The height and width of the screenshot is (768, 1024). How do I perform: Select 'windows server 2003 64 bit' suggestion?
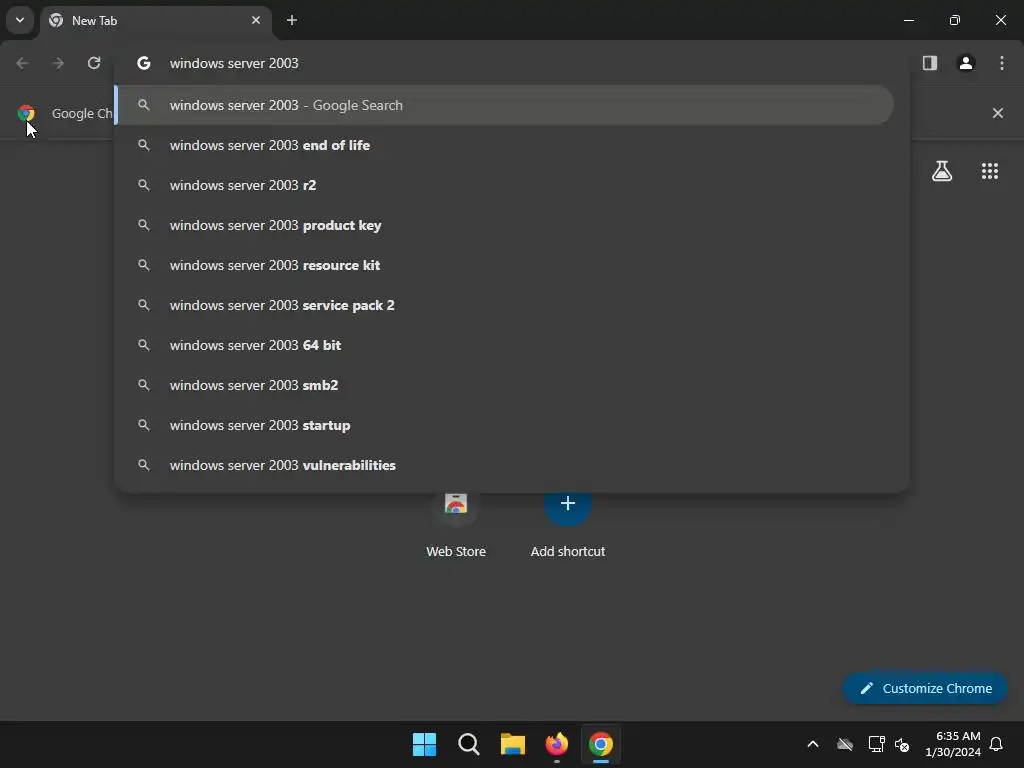click(x=504, y=345)
